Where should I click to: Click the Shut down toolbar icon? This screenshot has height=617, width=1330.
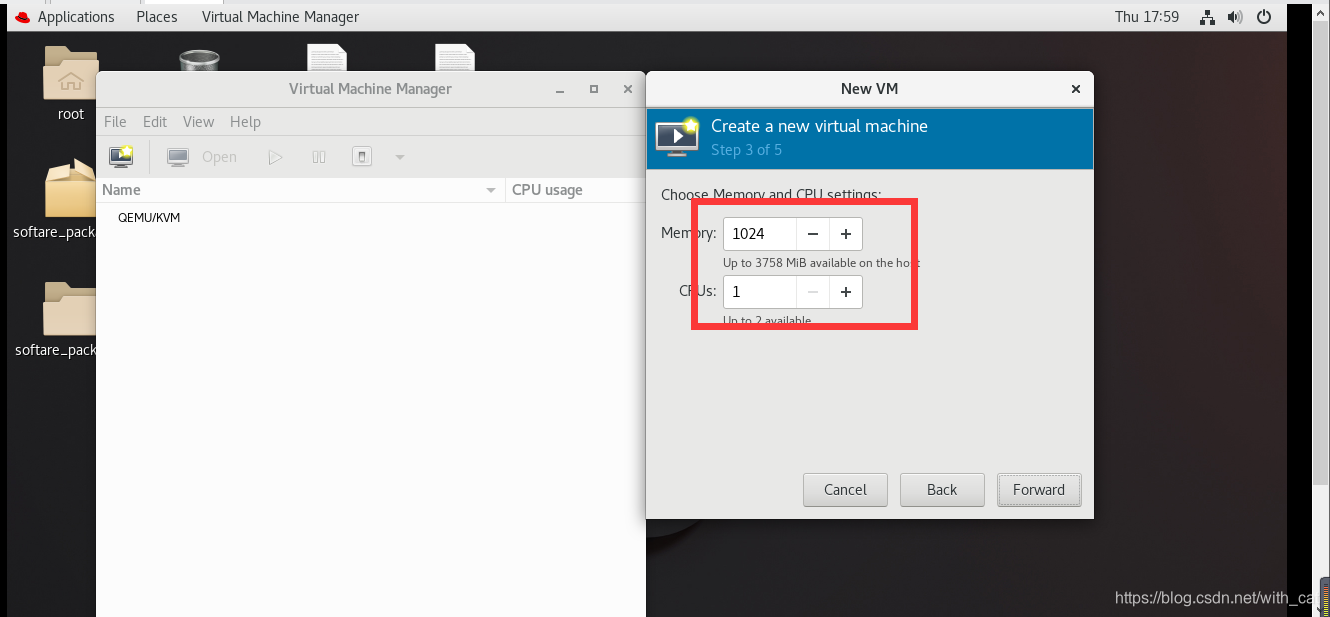[x=362, y=157]
